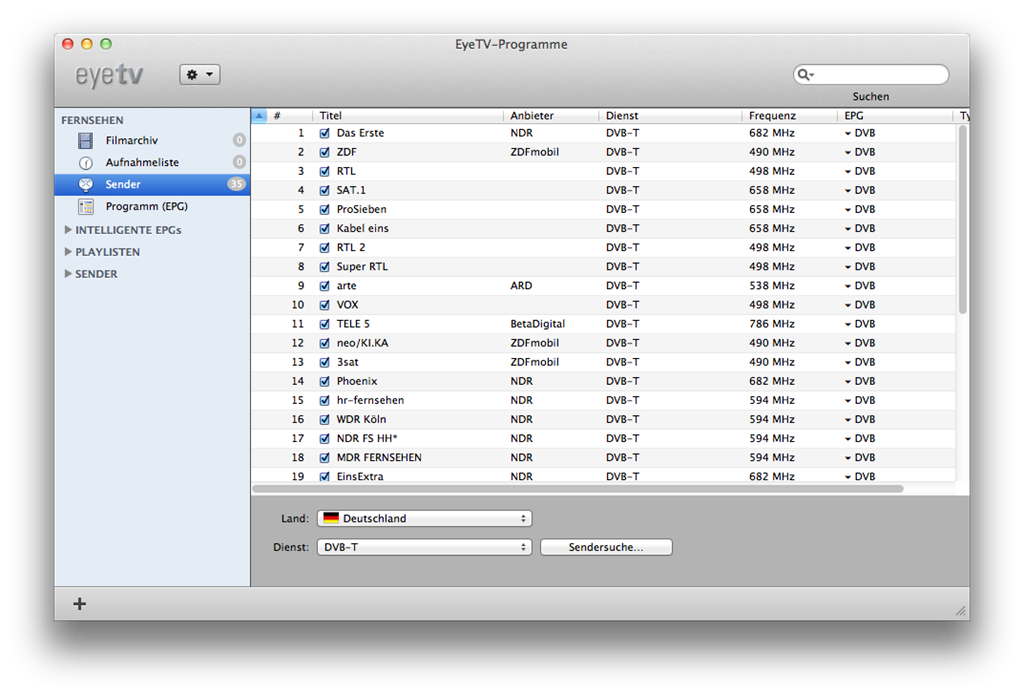Uncheck the arte channel checkbox
Viewport: 1024px width, 696px height.
point(325,286)
